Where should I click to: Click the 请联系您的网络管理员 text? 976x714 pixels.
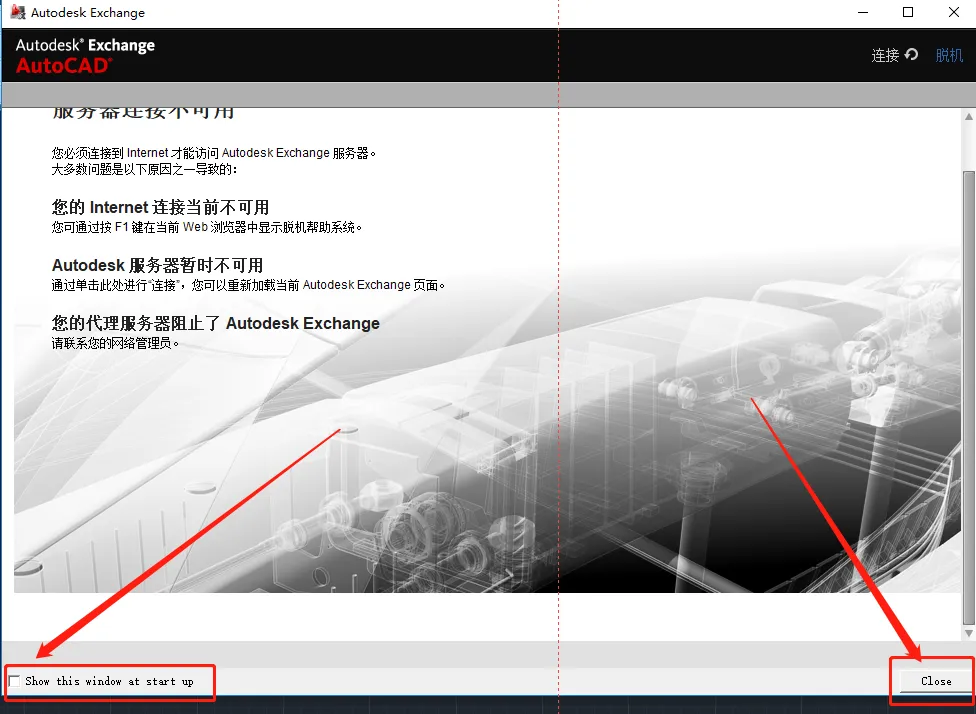pos(115,343)
